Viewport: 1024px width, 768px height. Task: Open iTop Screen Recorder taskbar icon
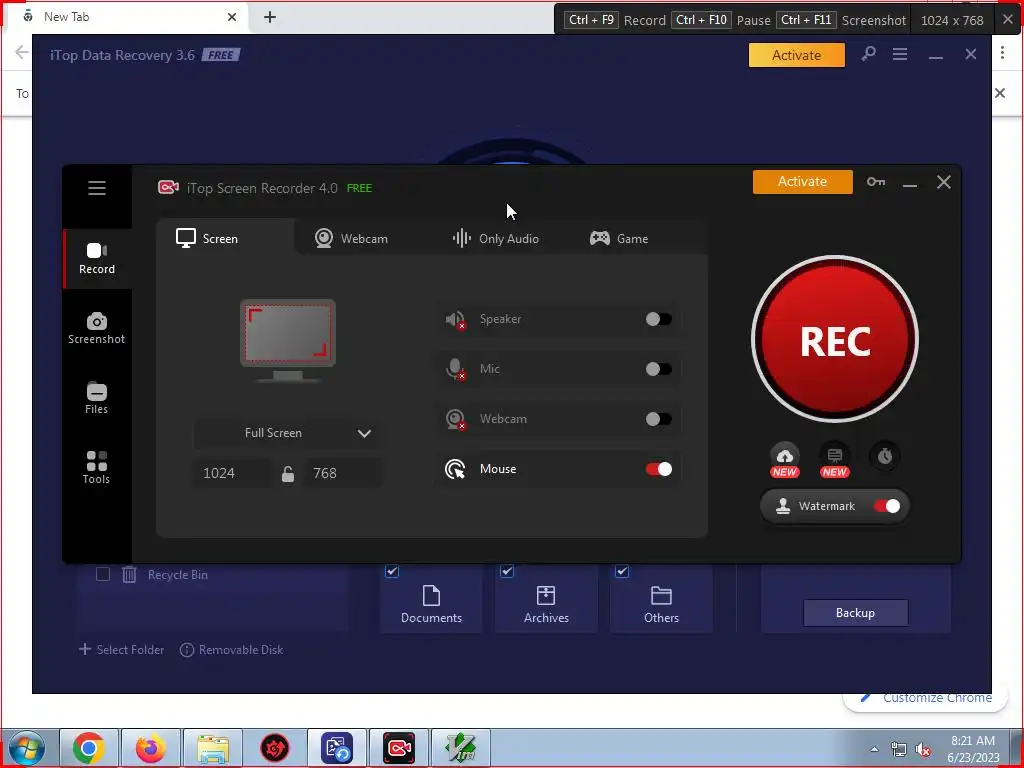[399, 748]
